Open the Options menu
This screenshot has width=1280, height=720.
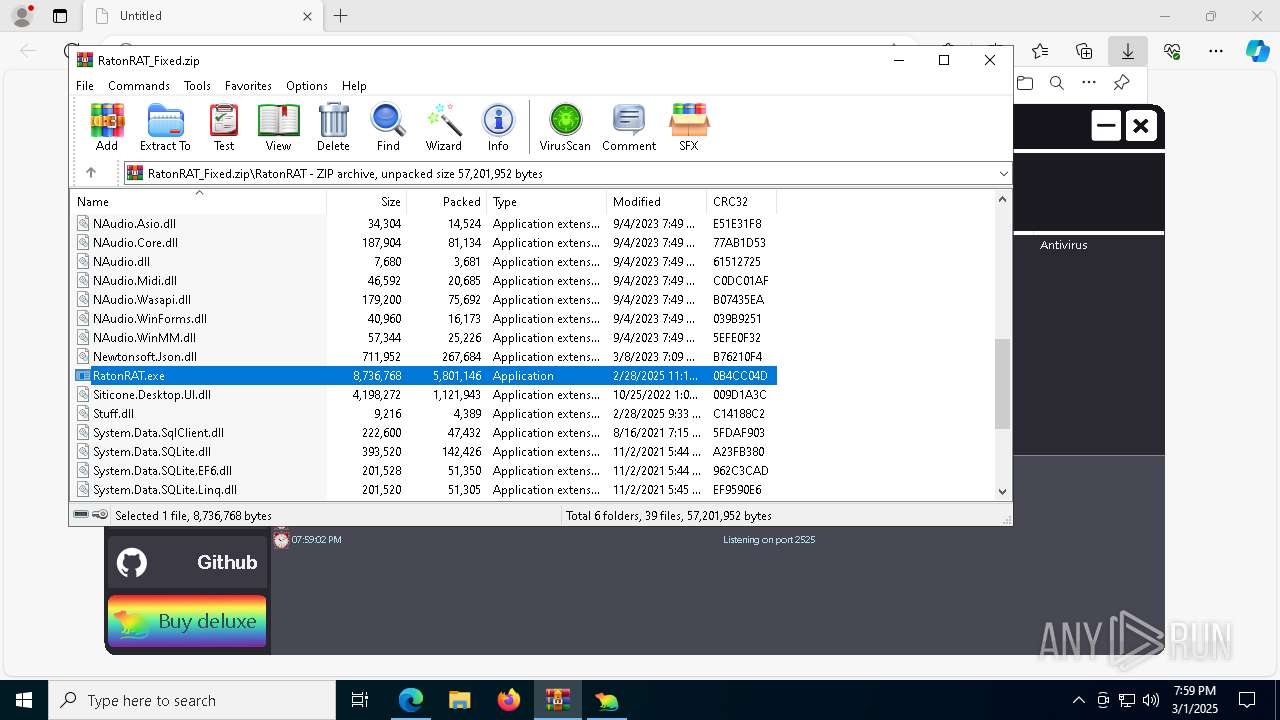(x=307, y=86)
